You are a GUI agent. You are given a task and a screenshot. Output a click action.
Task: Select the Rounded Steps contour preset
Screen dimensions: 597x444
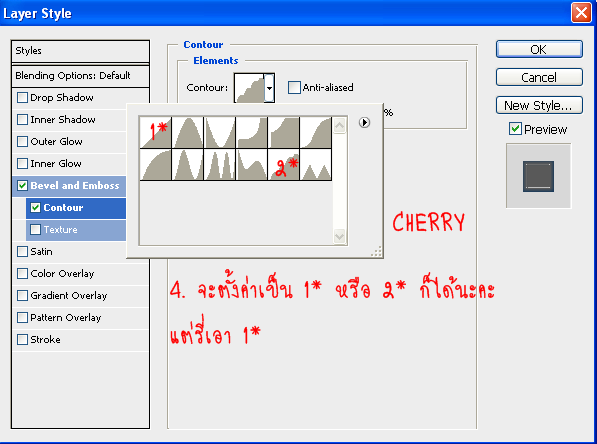(284, 164)
